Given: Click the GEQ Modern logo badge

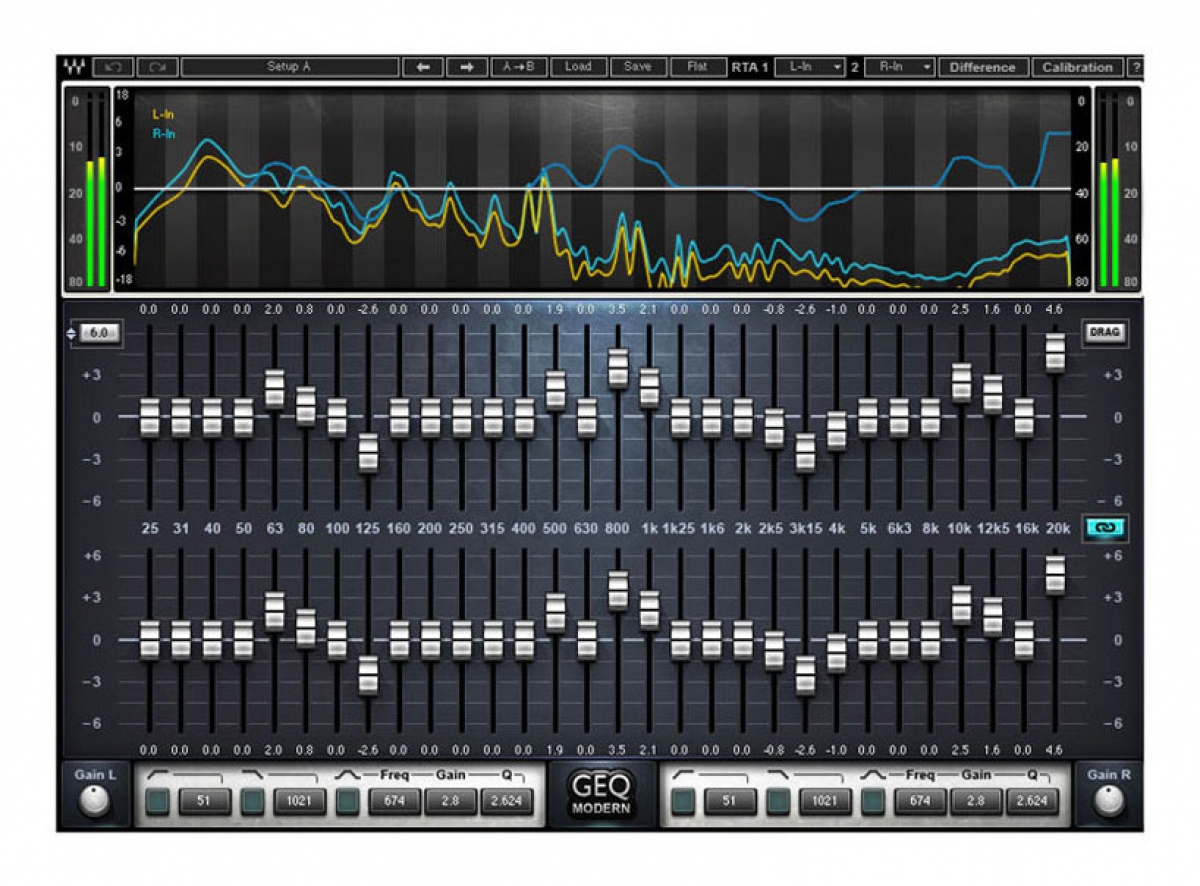Looking at the screenshot, I should (x=602, y=794).
